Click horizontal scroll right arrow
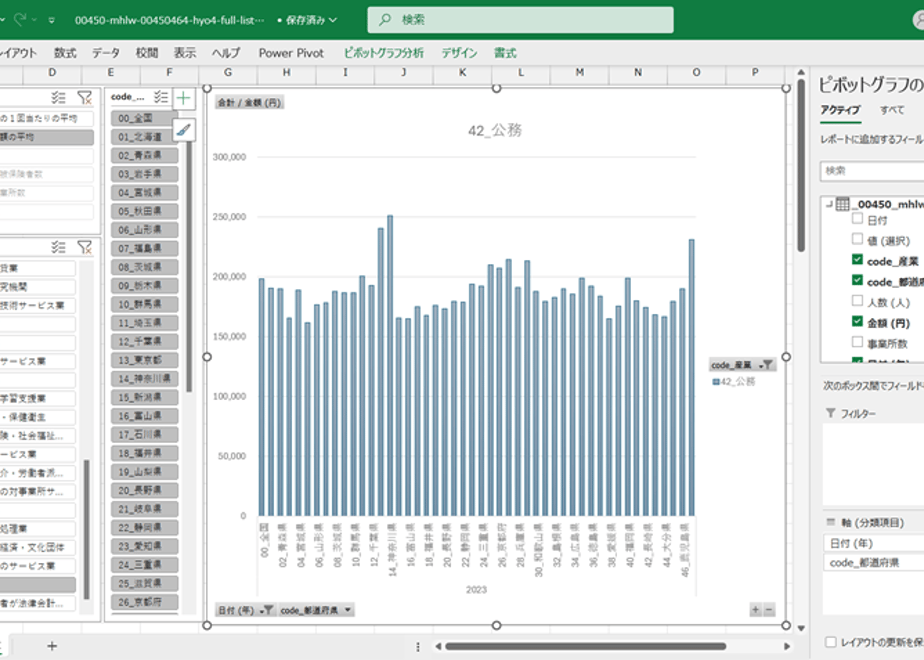Screen dimensions: 924x660 [x=787, y=646]
